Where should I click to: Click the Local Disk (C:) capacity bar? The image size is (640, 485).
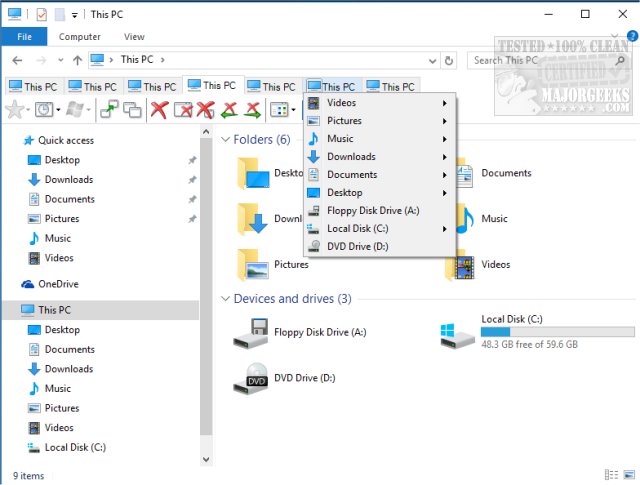(558, 332)
